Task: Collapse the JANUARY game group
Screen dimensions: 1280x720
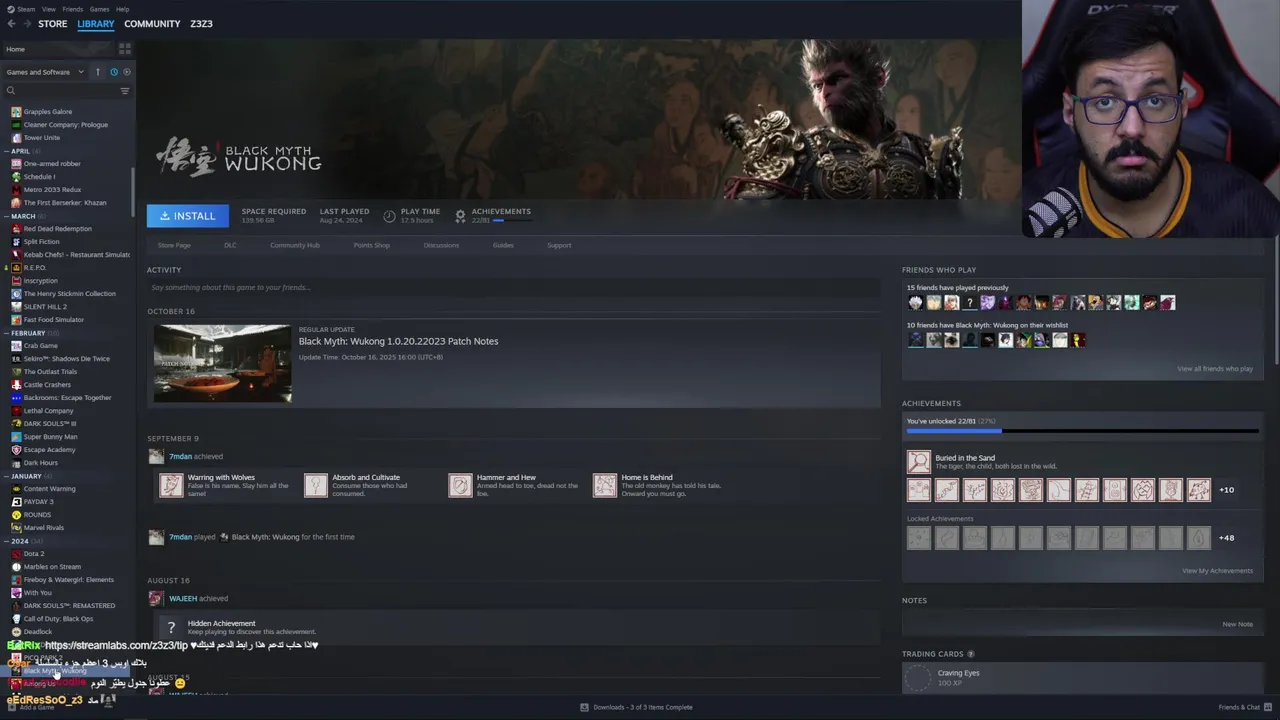Action: point(26,476)
